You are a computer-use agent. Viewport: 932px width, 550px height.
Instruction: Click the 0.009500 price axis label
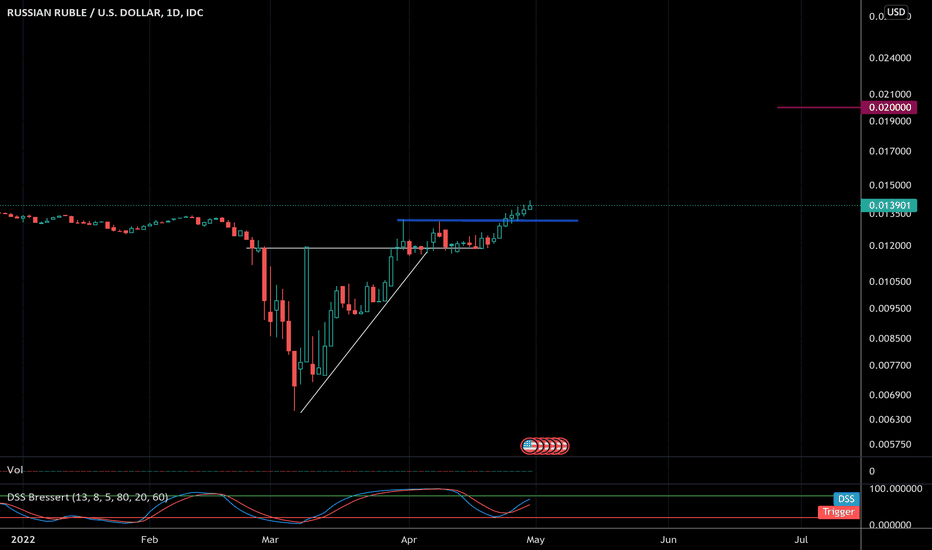tap(890, 308)
